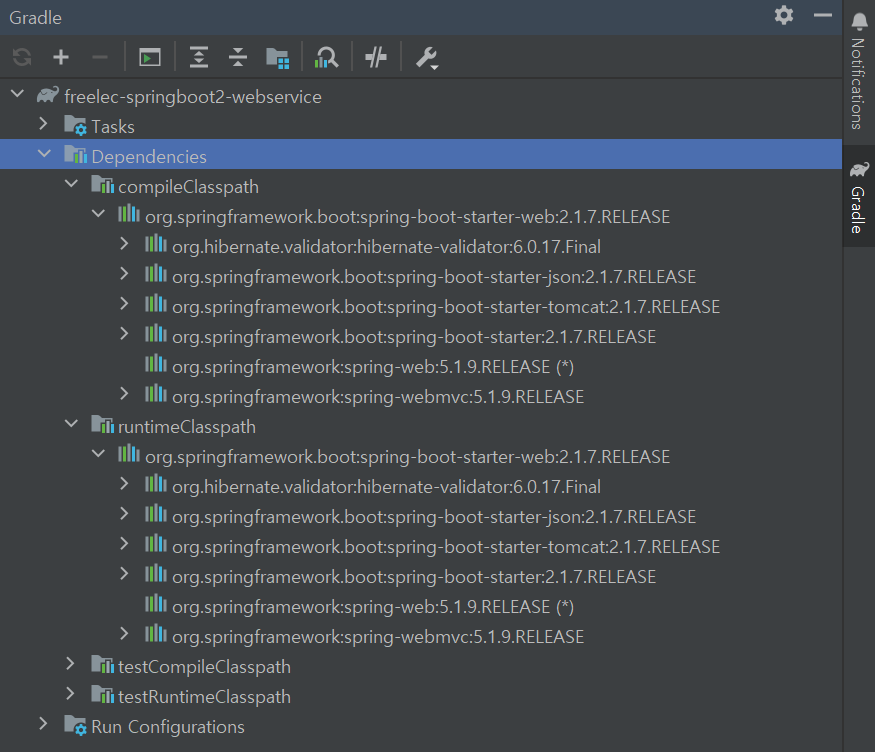Collapse compileClasspath spring-boot-starter-web chevron

[x=98, y=214]
